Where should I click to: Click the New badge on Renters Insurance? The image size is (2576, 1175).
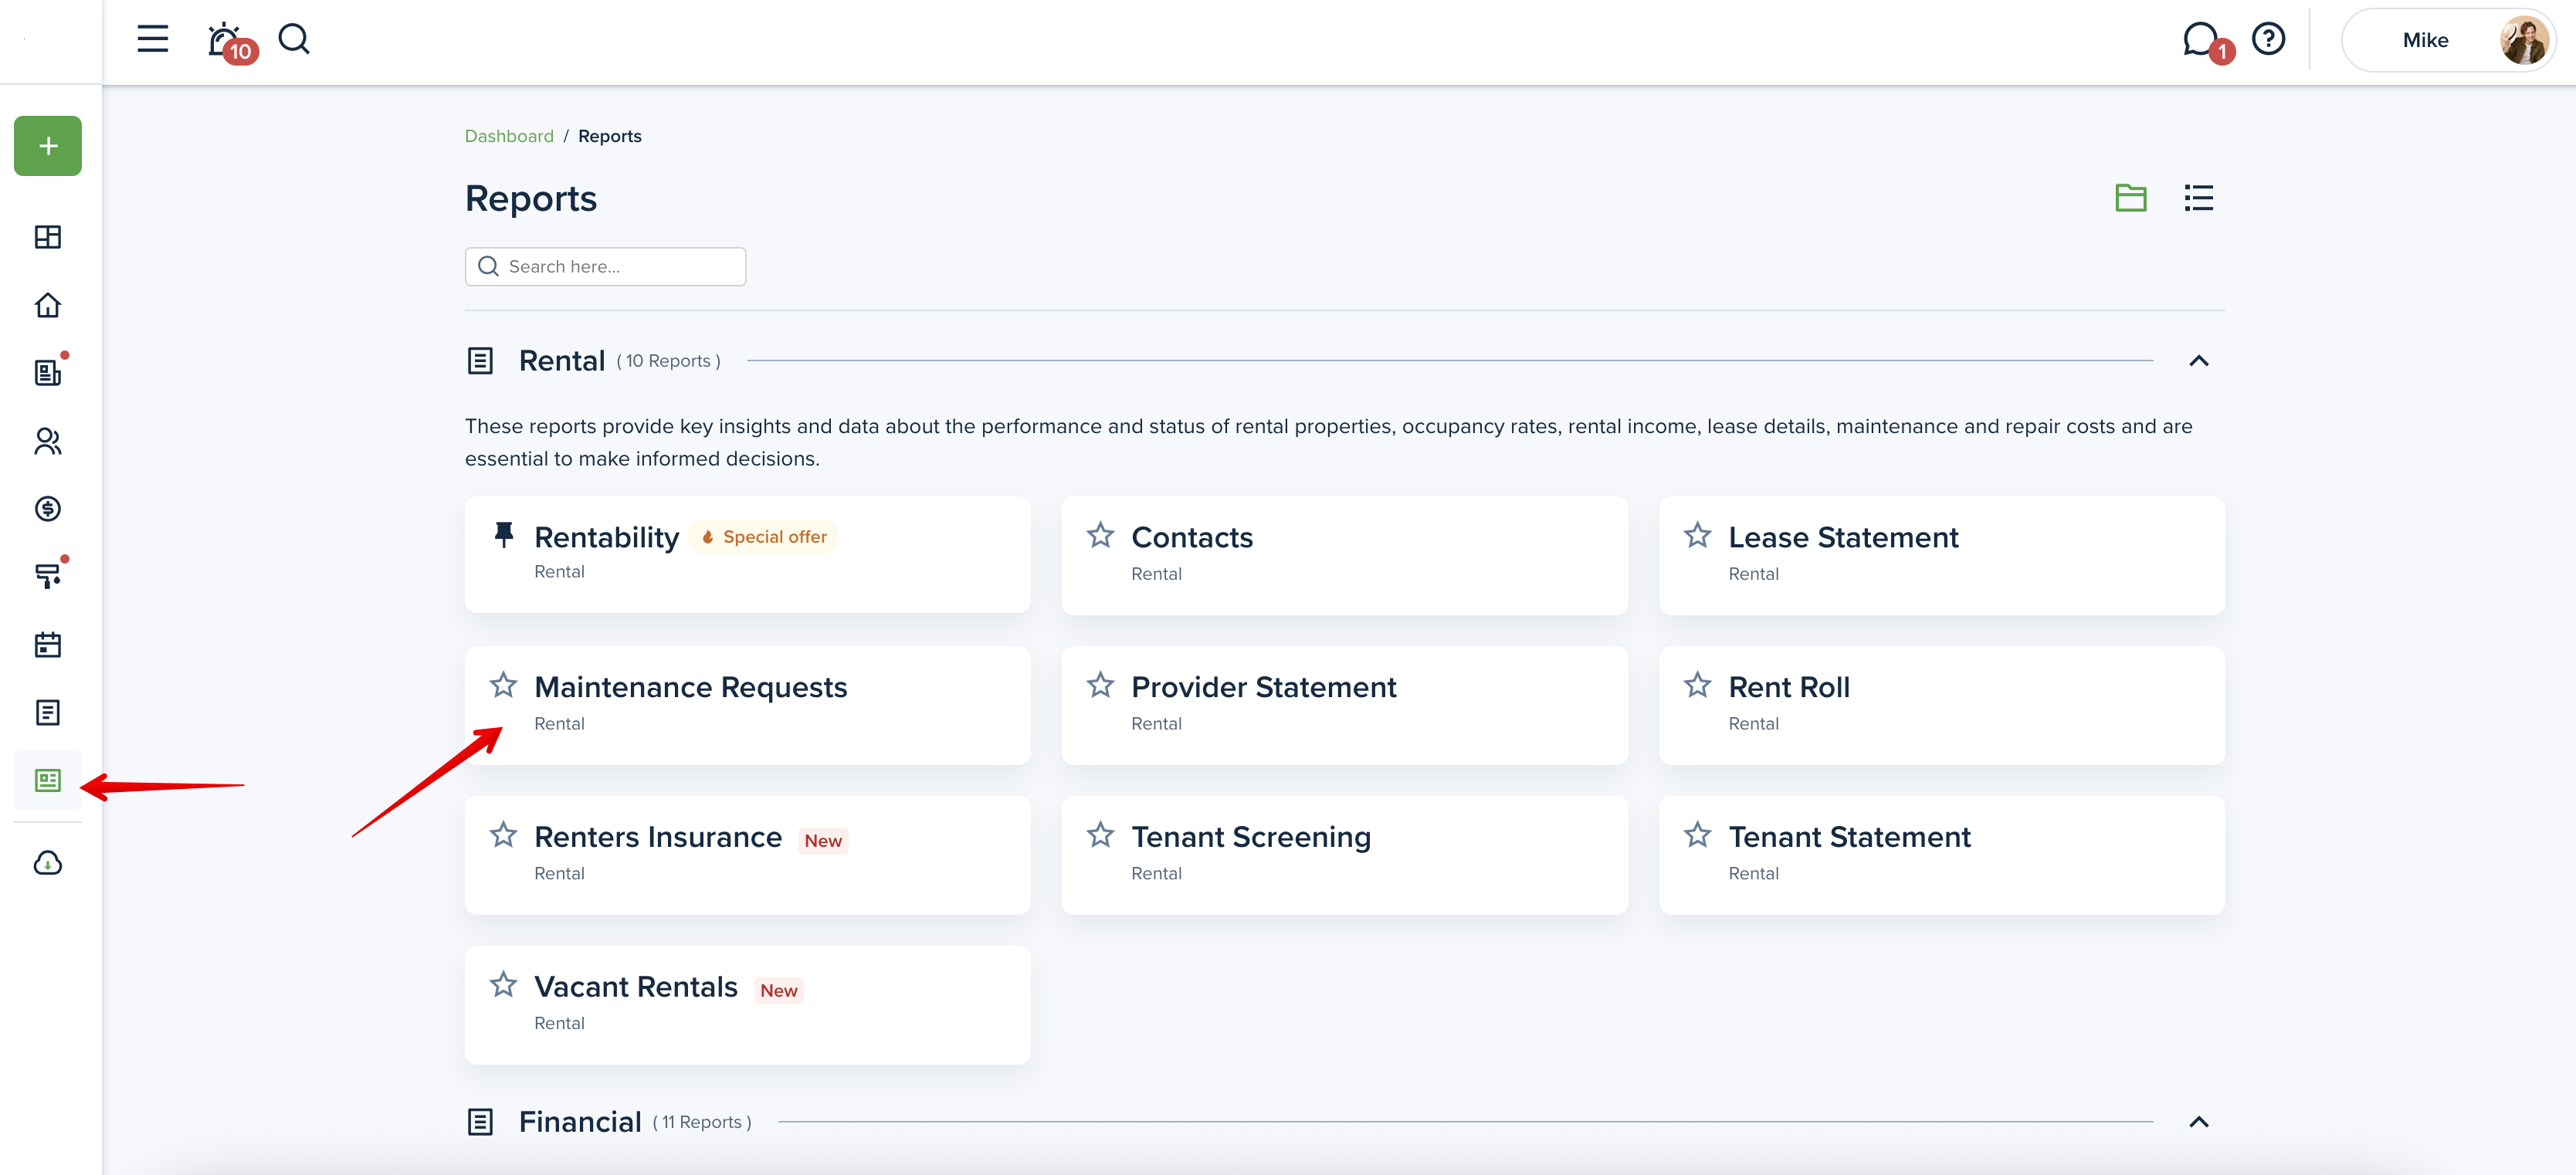823,841
